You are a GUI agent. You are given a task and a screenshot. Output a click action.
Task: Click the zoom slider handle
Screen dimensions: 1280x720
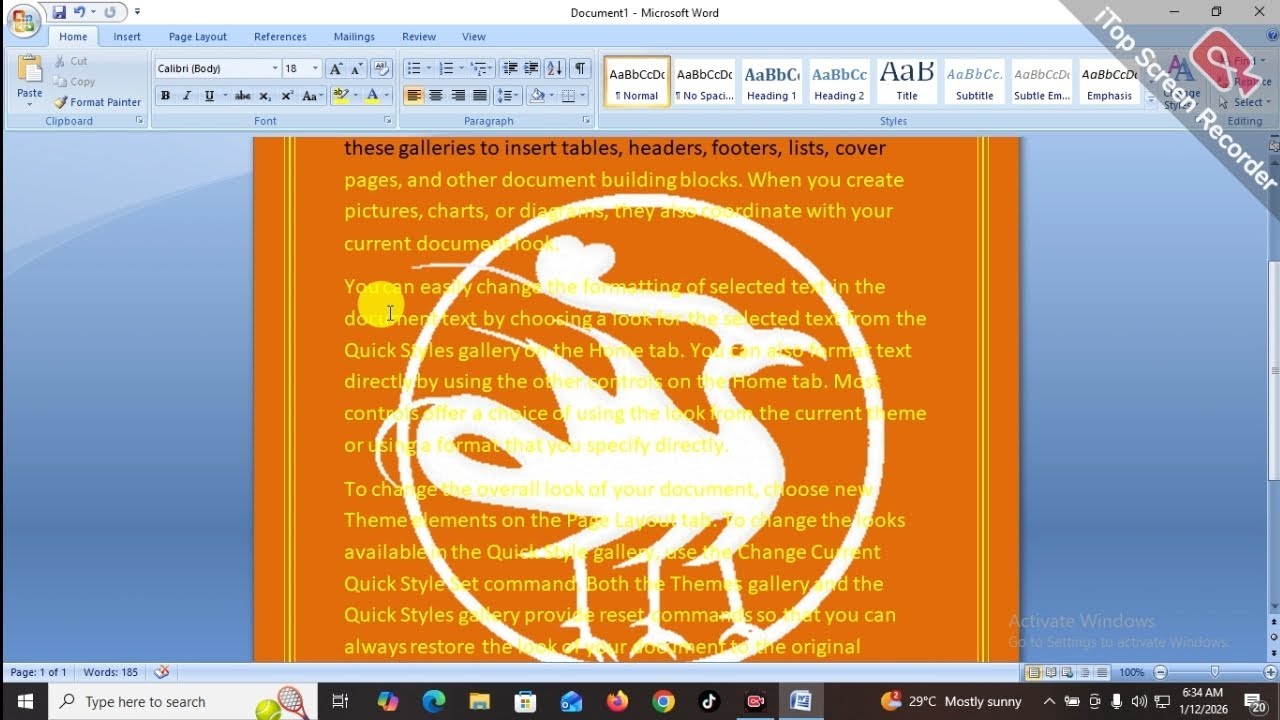[1215, 672]
